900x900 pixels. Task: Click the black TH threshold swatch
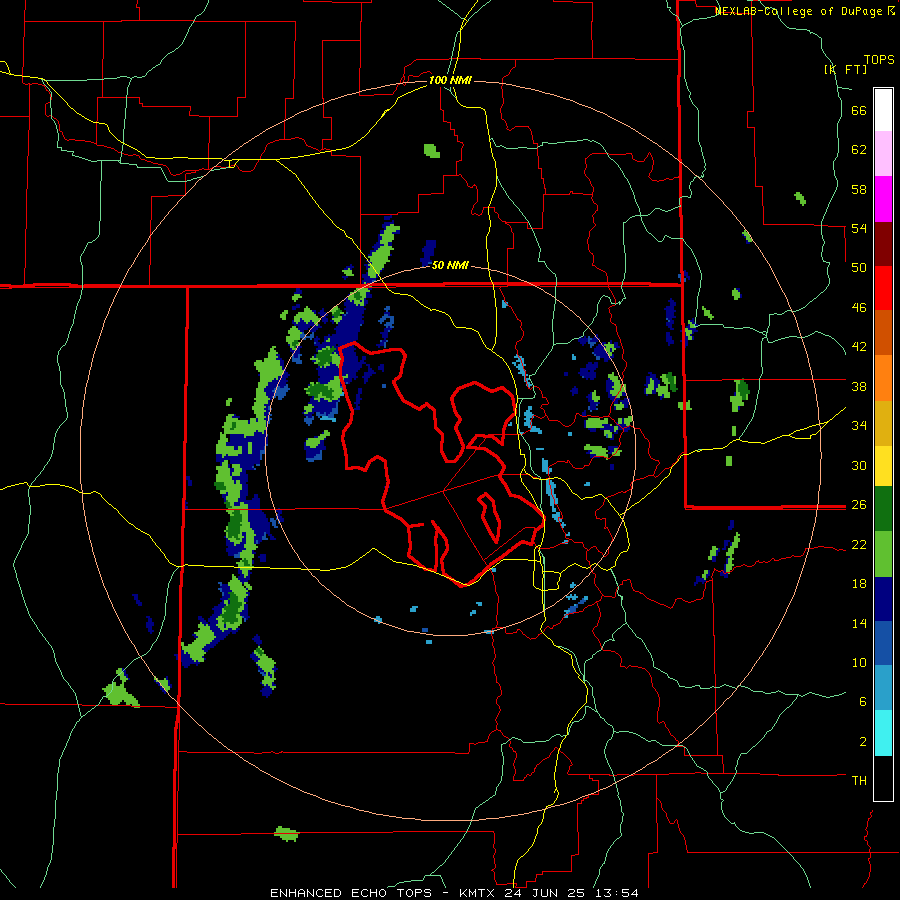[x=883, y=778]
